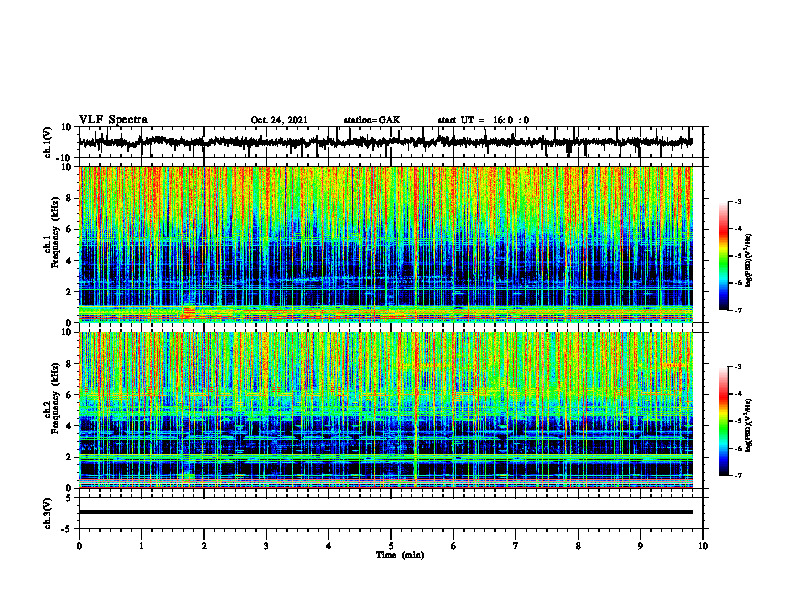Click the "2" kHz tick on ch.2 frequency axis
This screenshot has height=612, width=792.
point(69,457)
